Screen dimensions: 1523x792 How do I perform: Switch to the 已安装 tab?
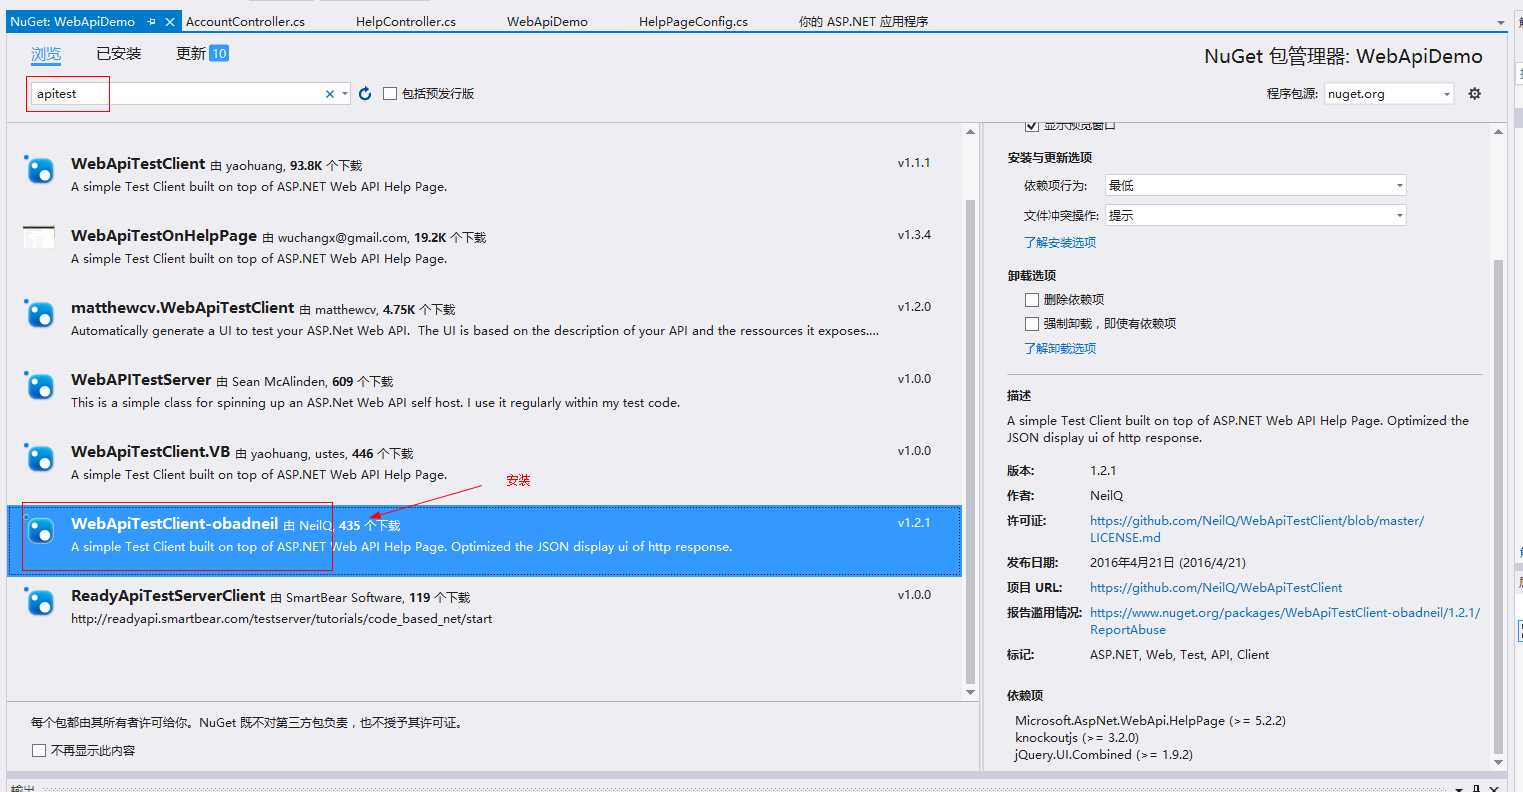click(119, 54)
